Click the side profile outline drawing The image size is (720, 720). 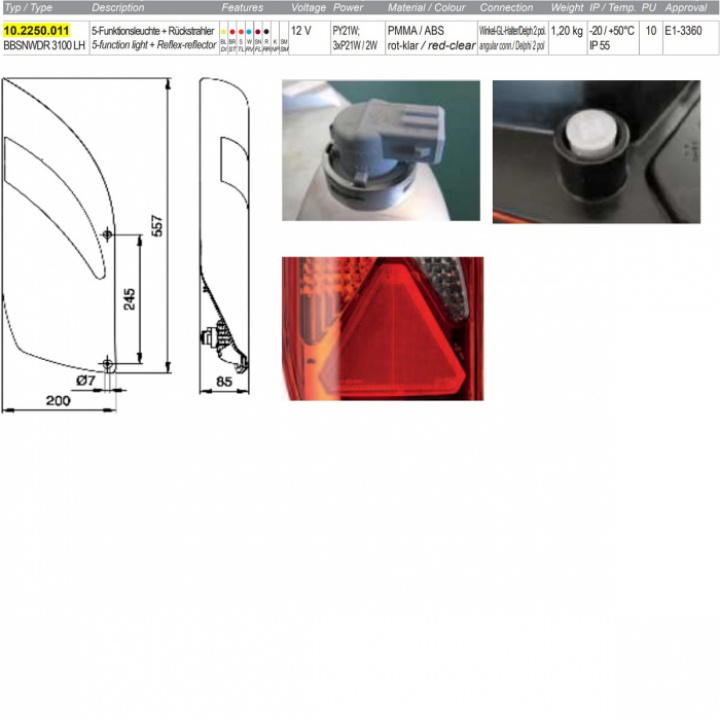click(224, 230)
